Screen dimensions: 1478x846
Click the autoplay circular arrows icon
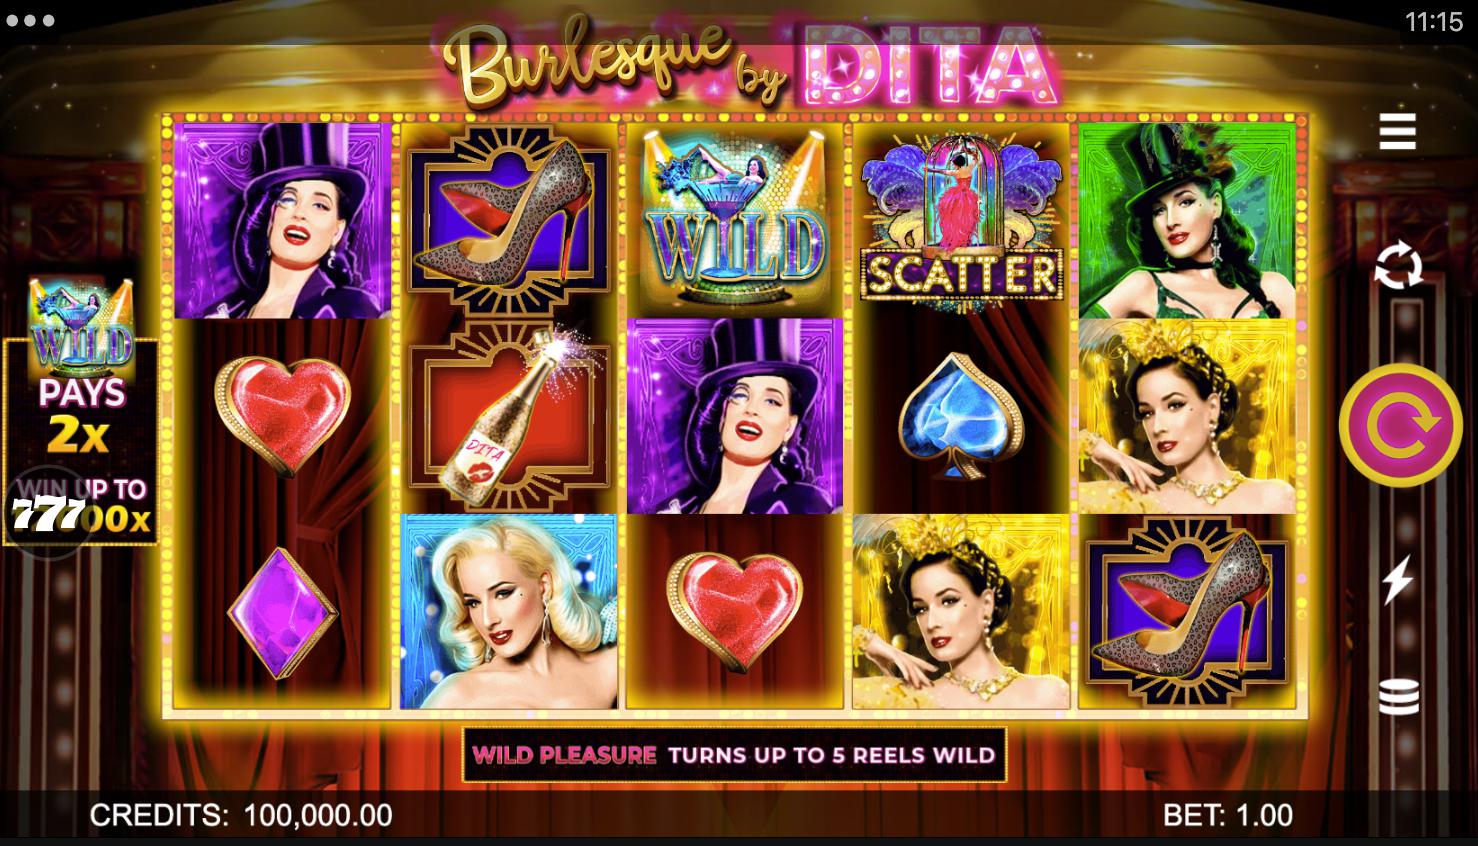pos(1397,267)
